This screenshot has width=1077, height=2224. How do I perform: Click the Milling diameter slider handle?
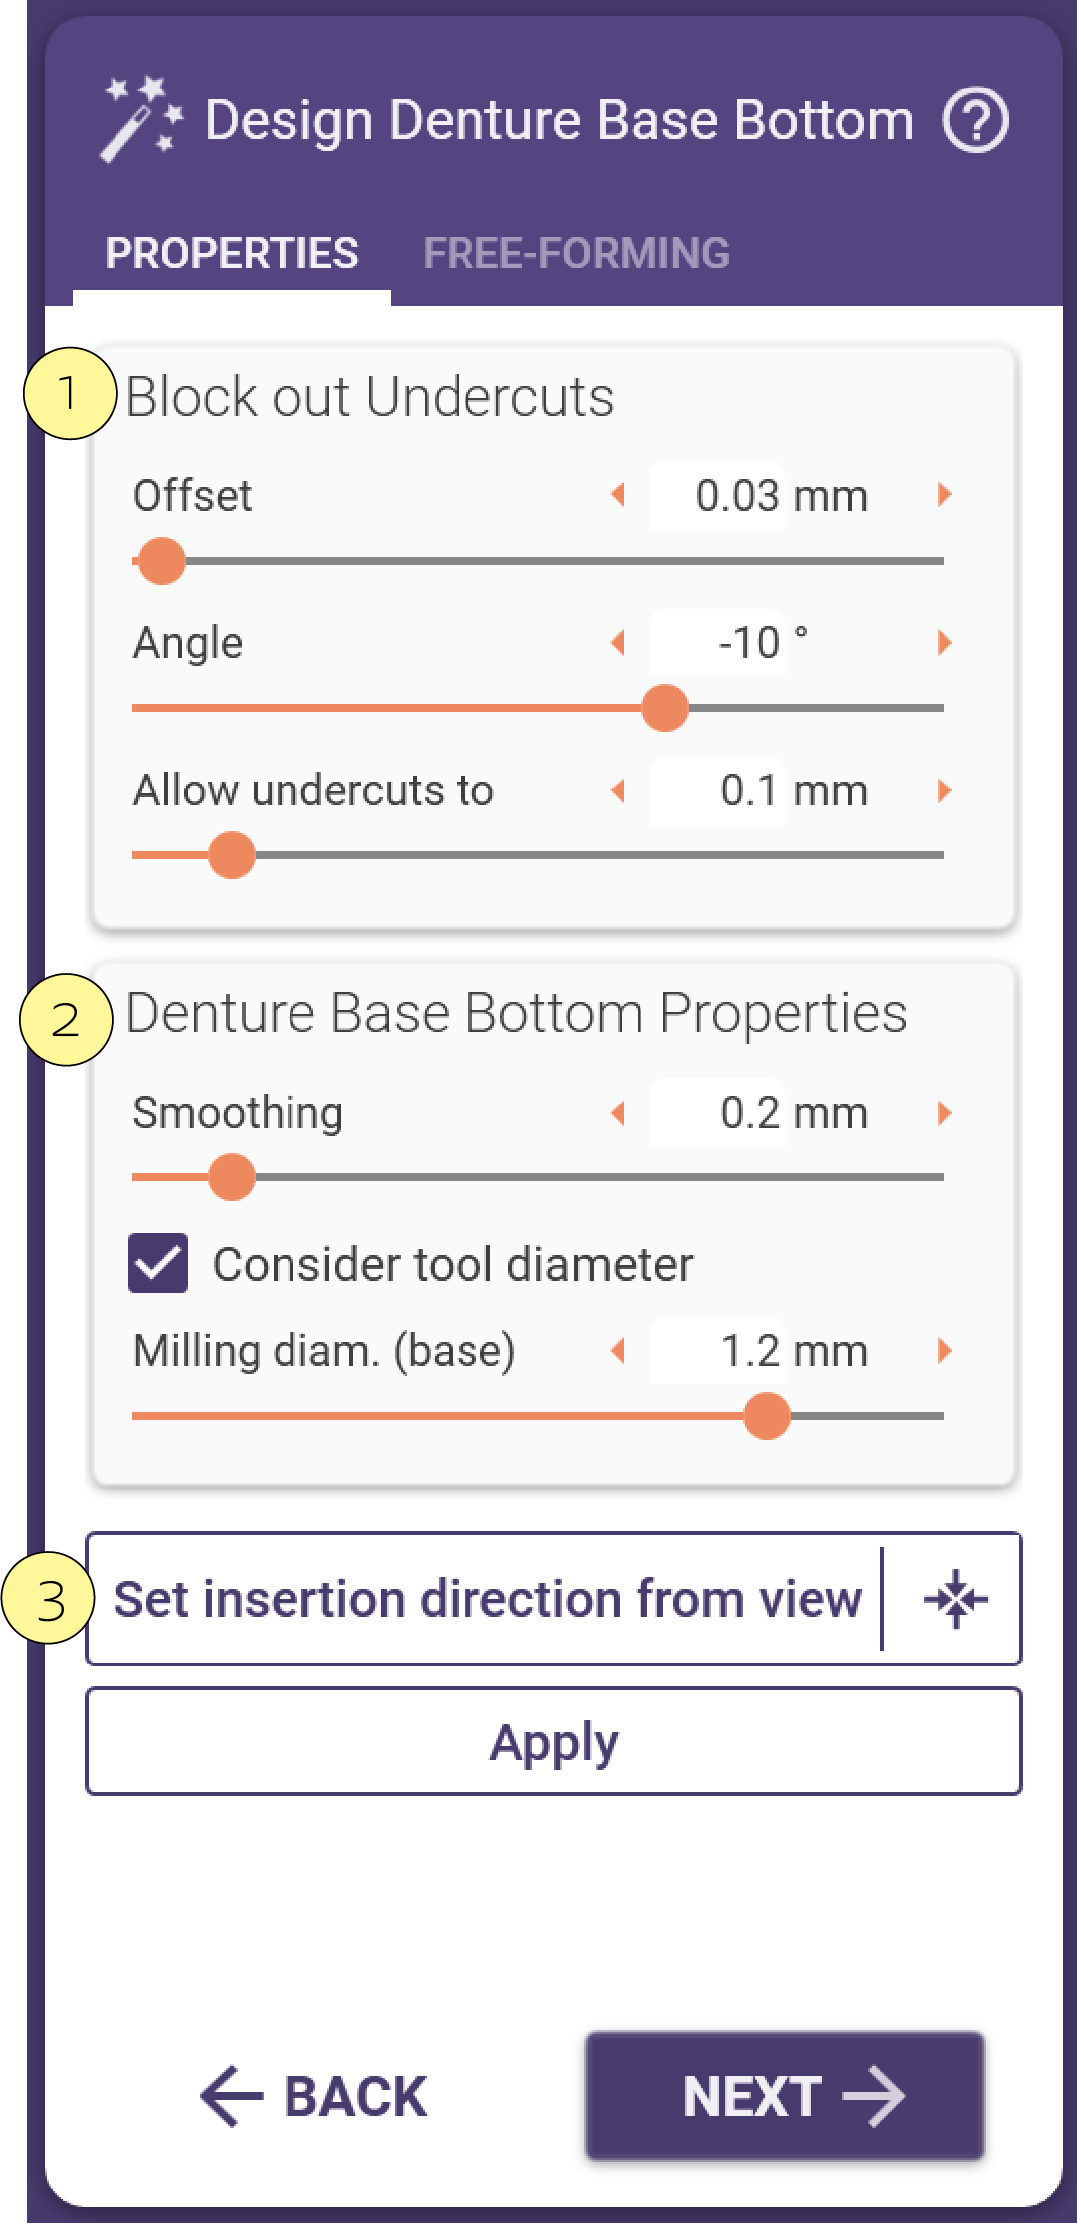coord(768,1416)
